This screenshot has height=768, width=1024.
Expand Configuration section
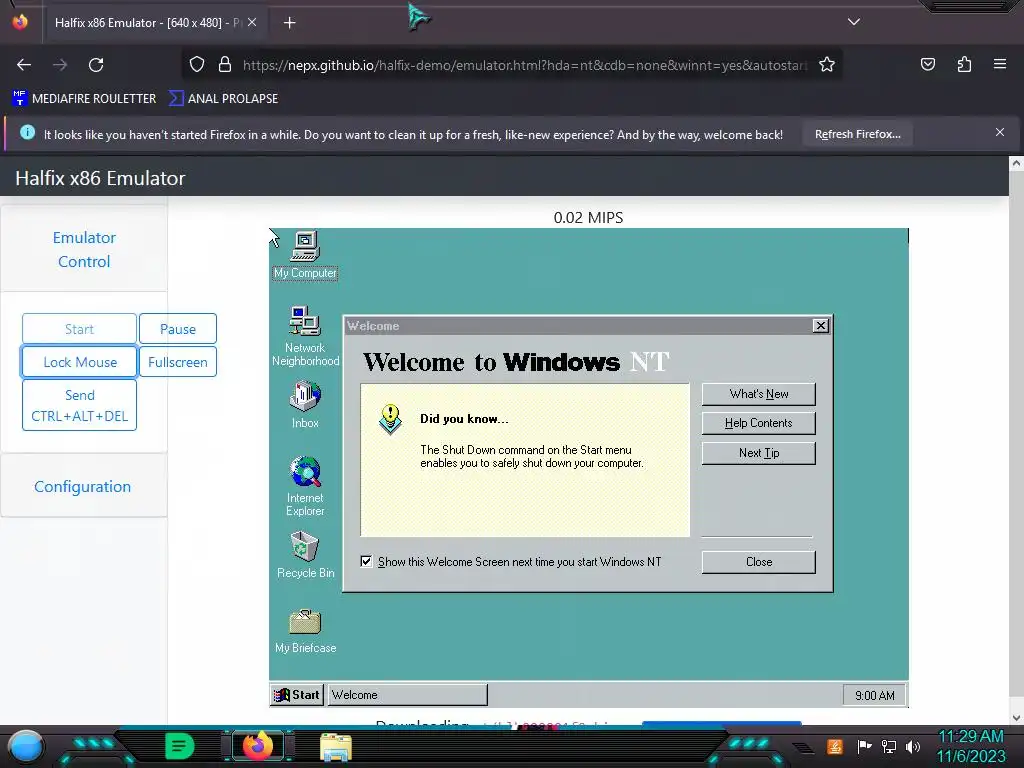(82, 487)
